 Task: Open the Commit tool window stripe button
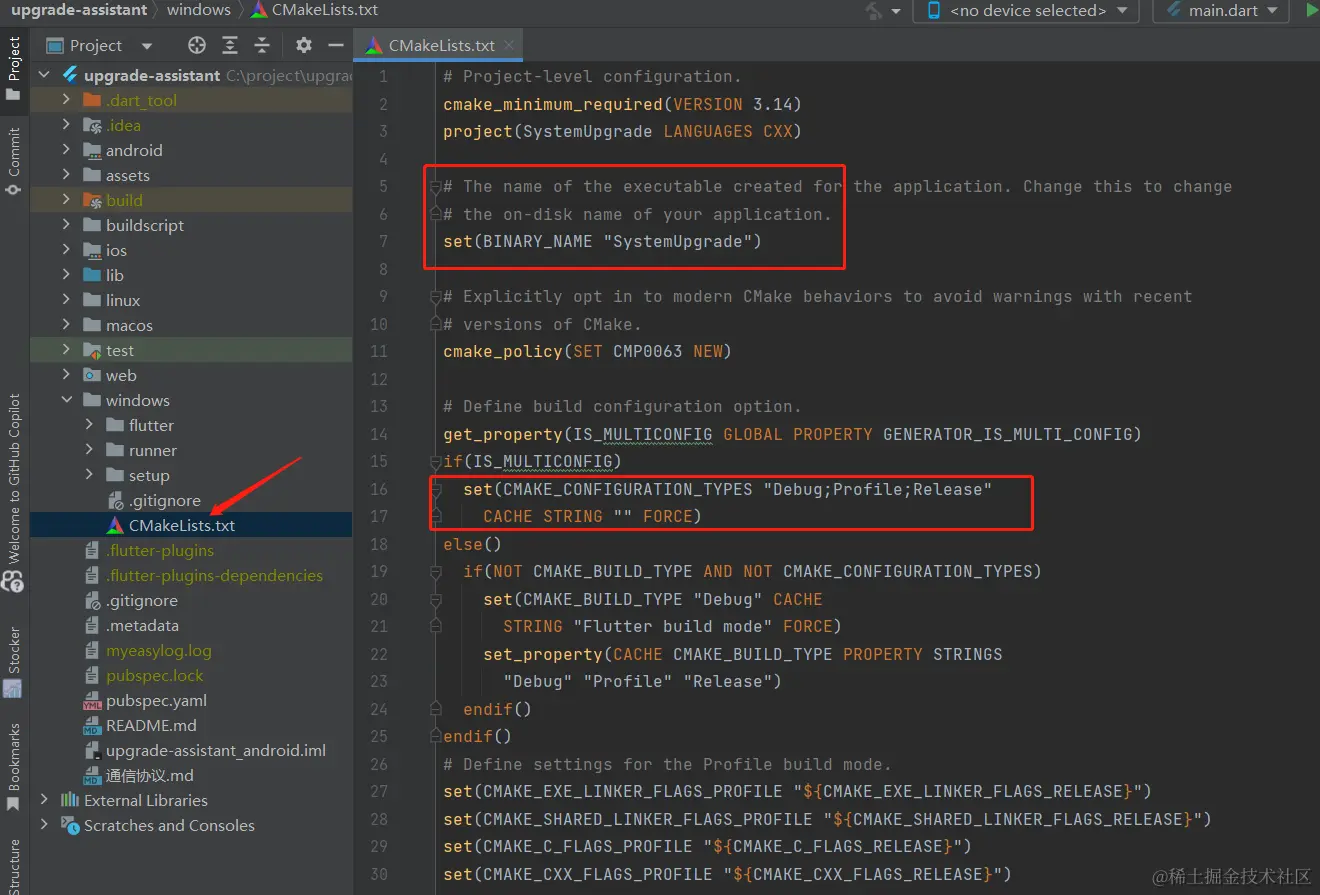(x=14, y=162)
